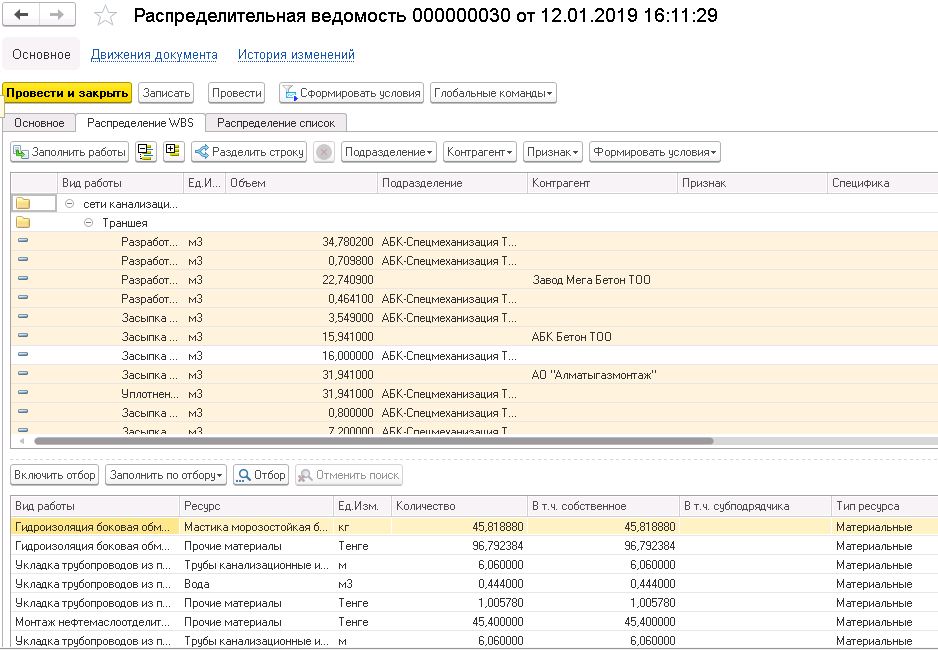Open the Основное tab below the toolbar
The width and height of the screenshot is (938, 650).
point(39,122)
